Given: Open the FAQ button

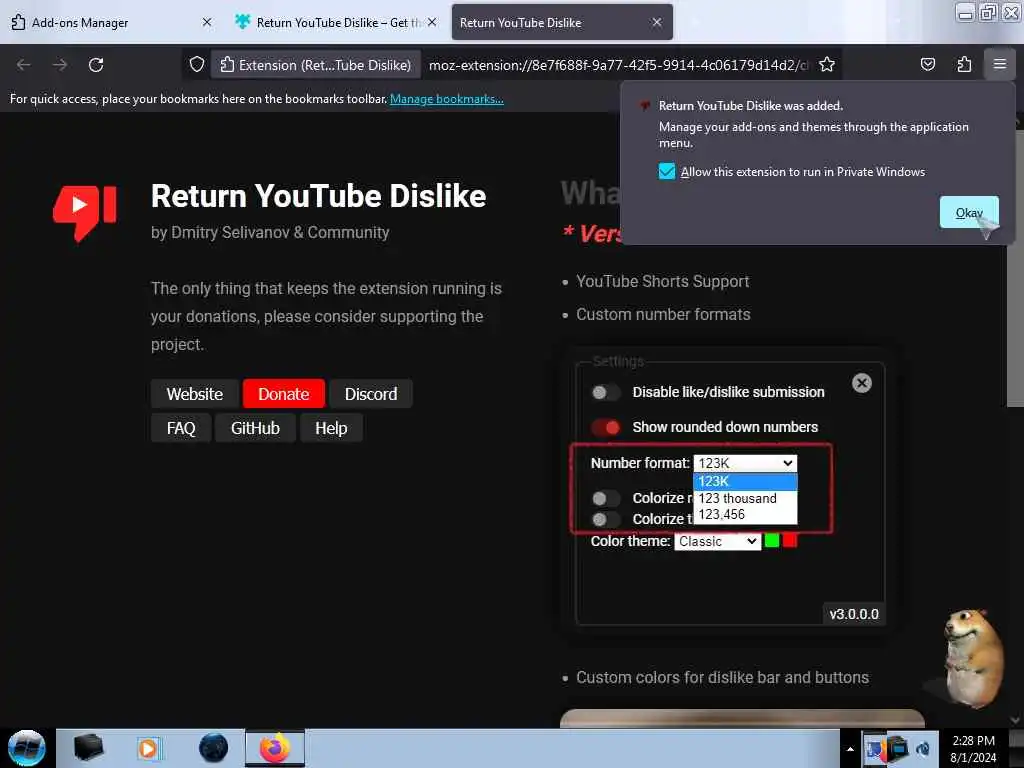Looking at the screenshot, I should [x=181, y=428].
